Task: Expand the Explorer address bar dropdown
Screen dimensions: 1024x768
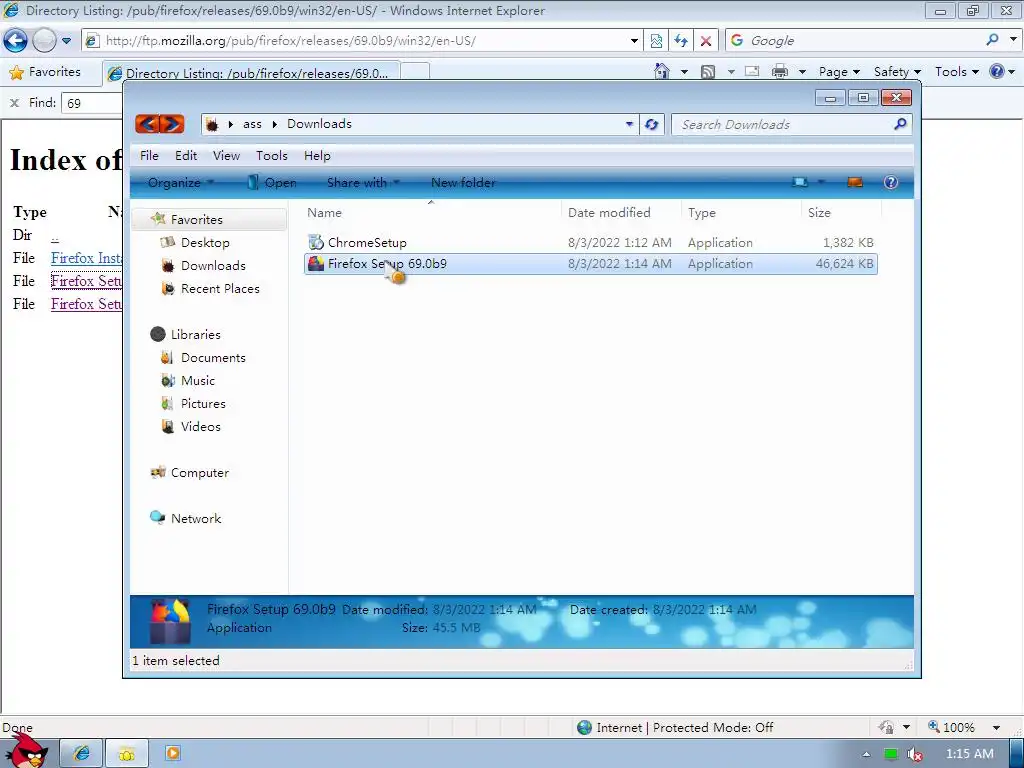Action: (629, 124)
